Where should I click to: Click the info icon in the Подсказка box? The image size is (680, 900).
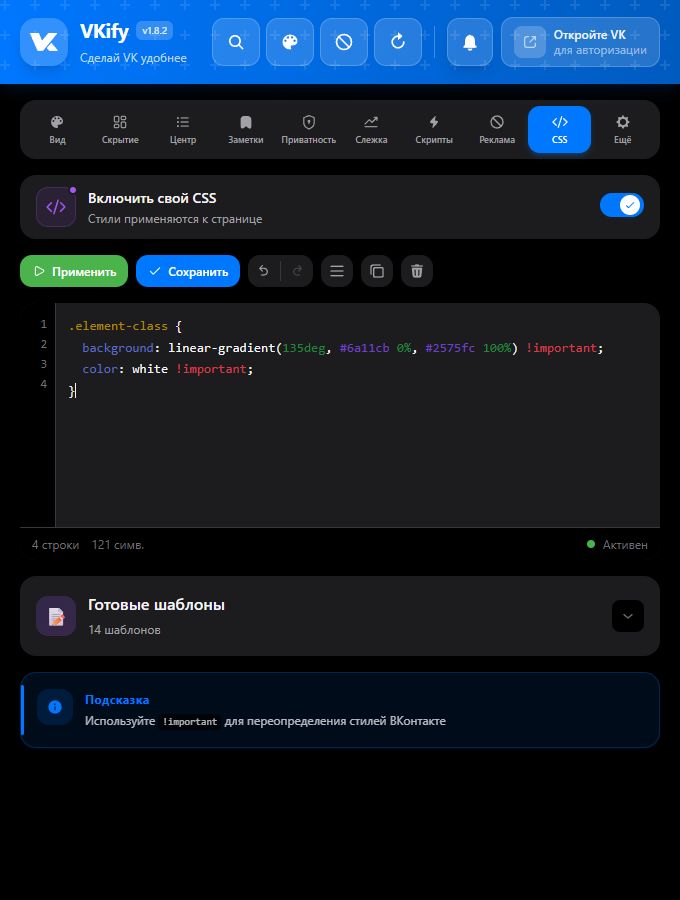coord(55,707)
